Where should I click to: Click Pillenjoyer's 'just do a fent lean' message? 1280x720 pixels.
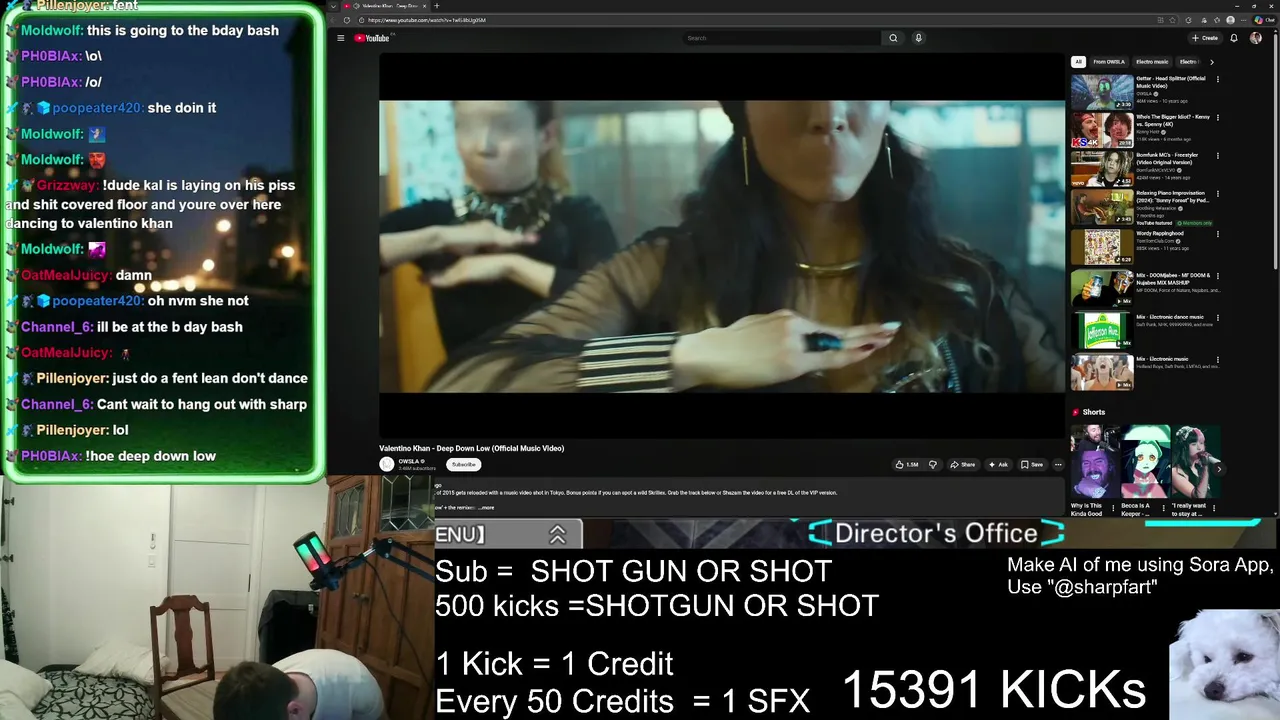pos(210,378)
